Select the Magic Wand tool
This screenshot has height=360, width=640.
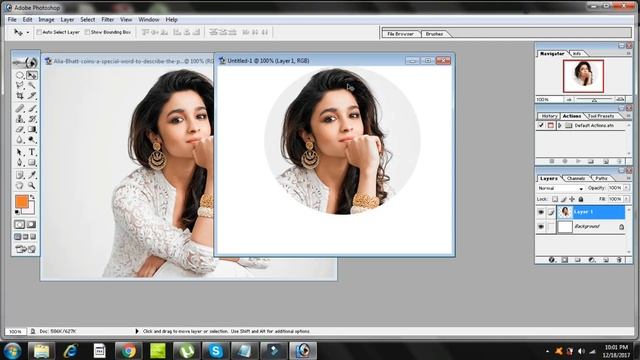(32, 85)
